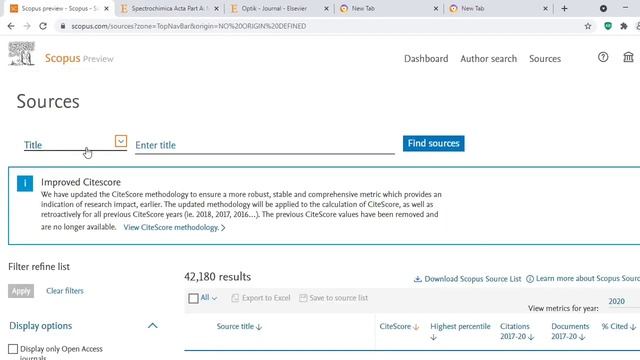Reload the Scopus page
Viewport: 640px width, 360px height.
(x=43, y=26)
